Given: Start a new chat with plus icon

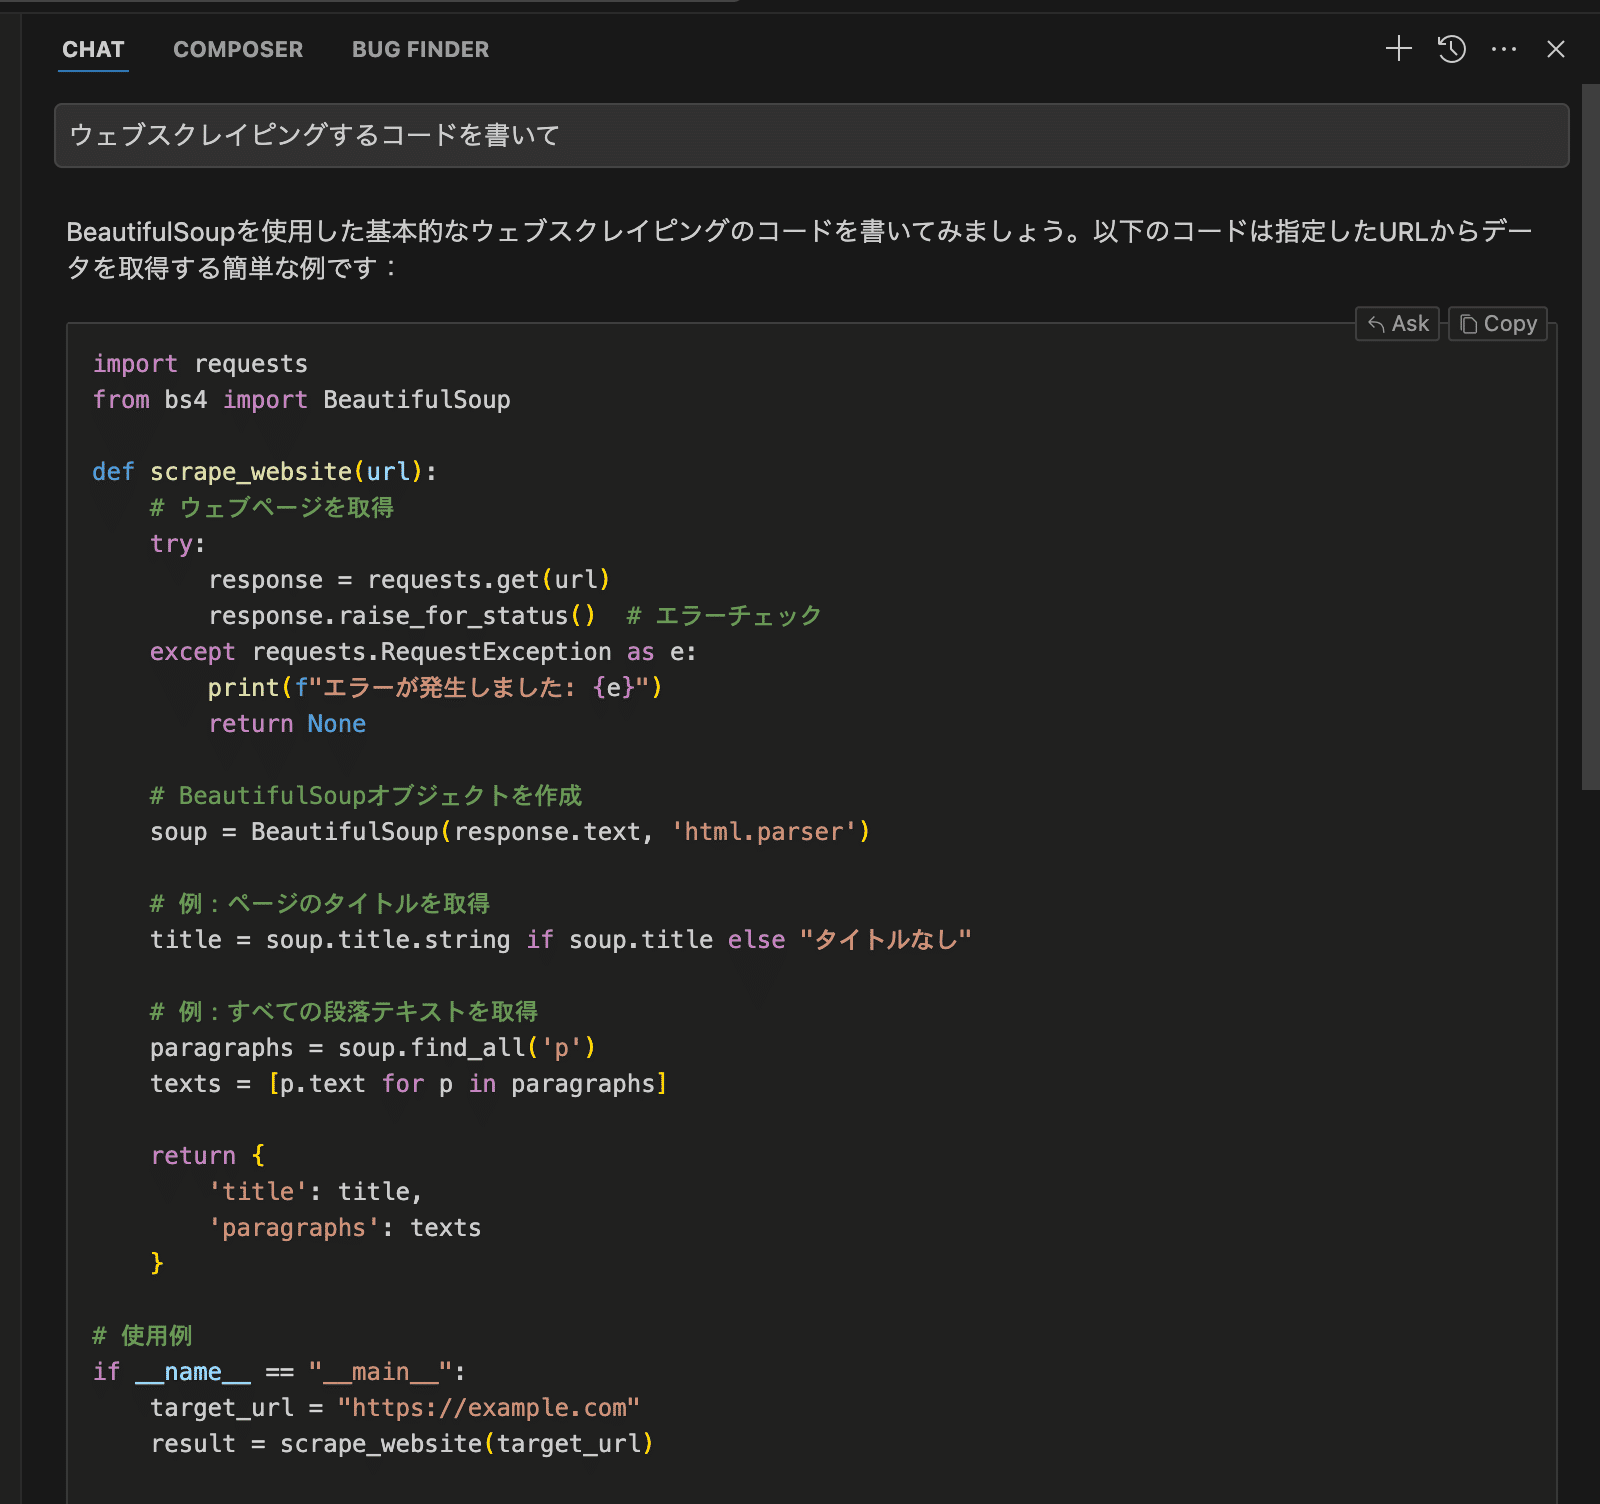Looking at the screenshot, I should point(1398,49).
